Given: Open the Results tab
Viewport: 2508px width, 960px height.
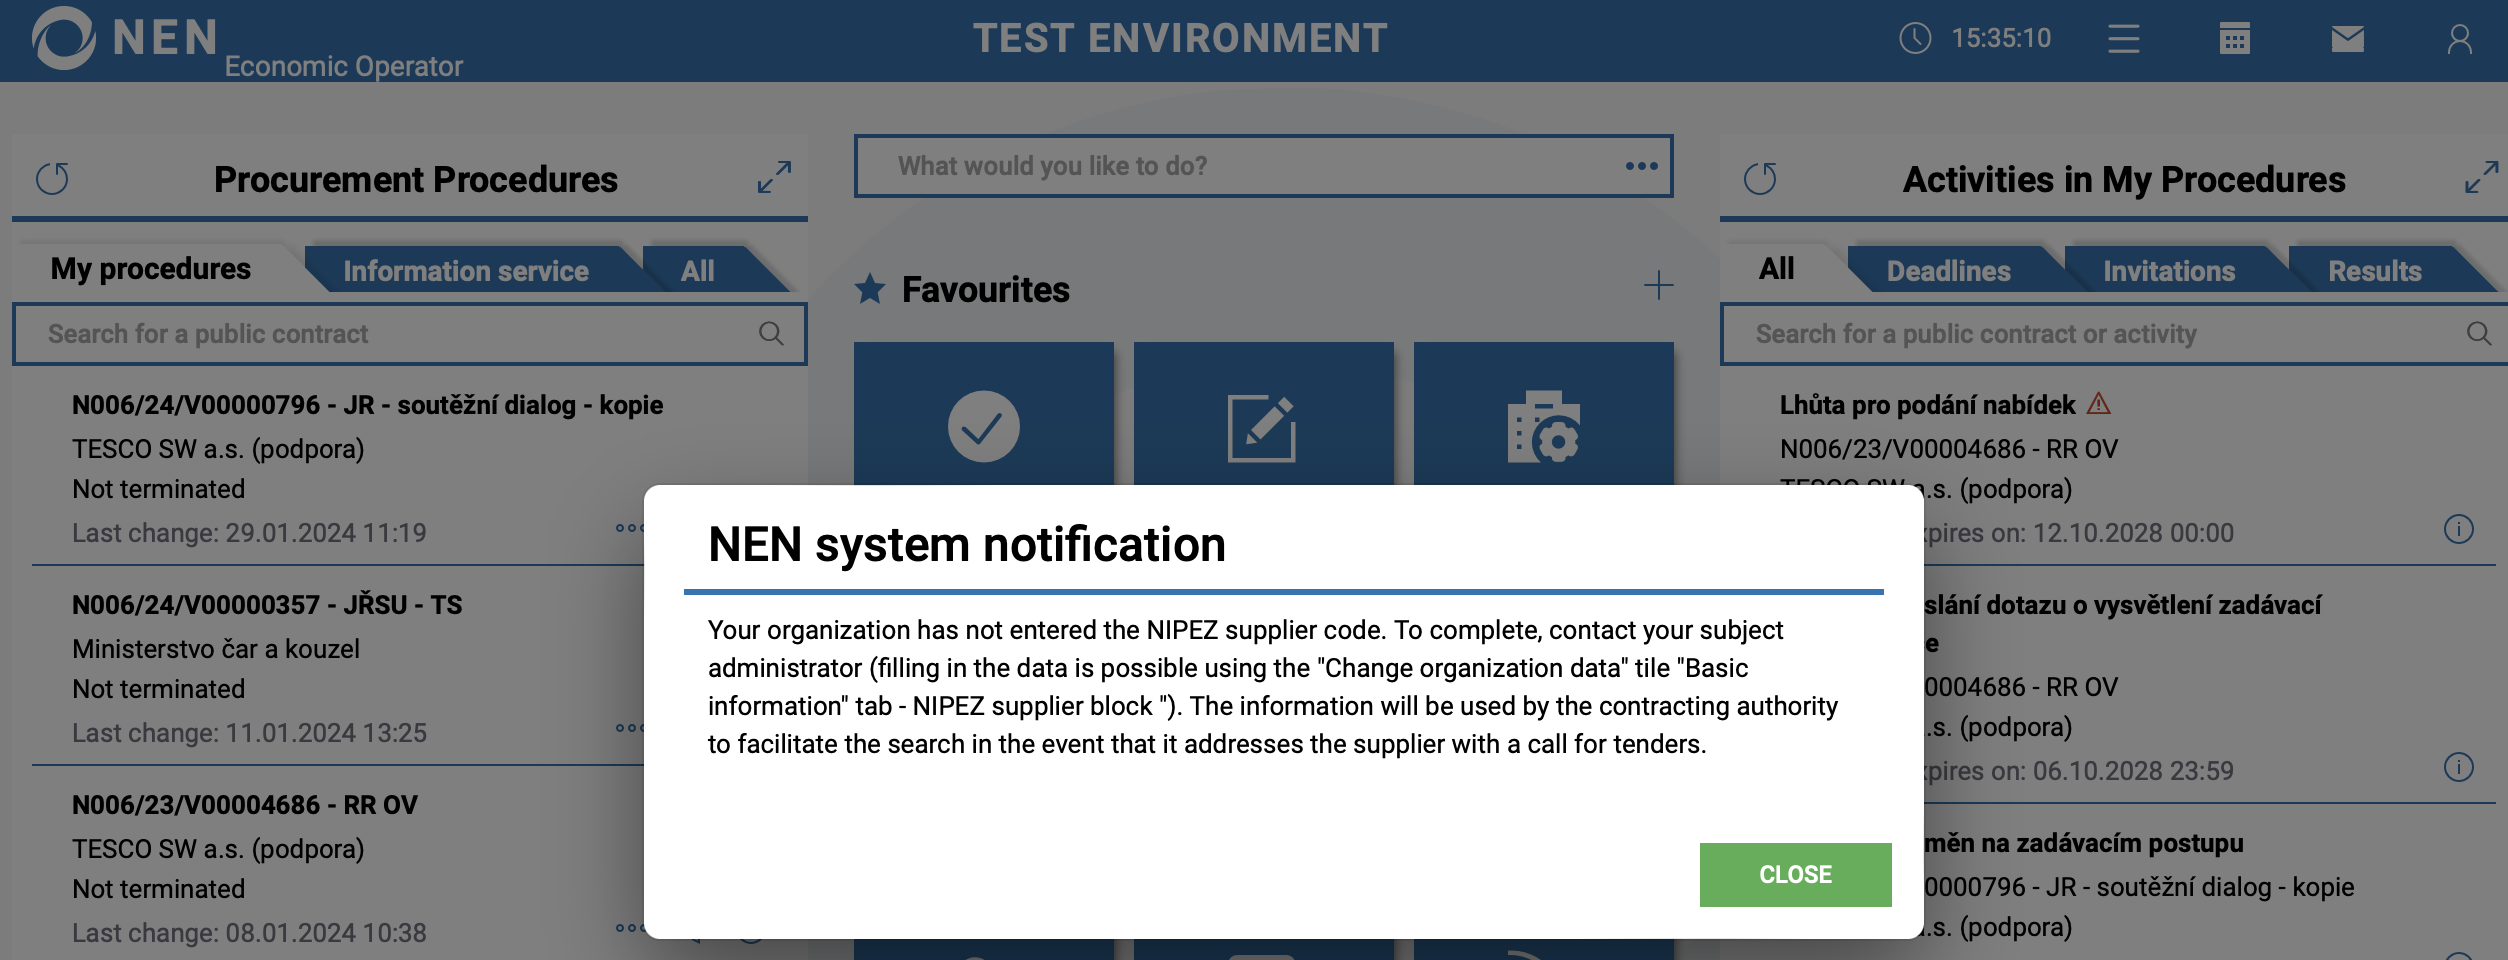Looking at the screenshot, I should (x=2374, y=271).
